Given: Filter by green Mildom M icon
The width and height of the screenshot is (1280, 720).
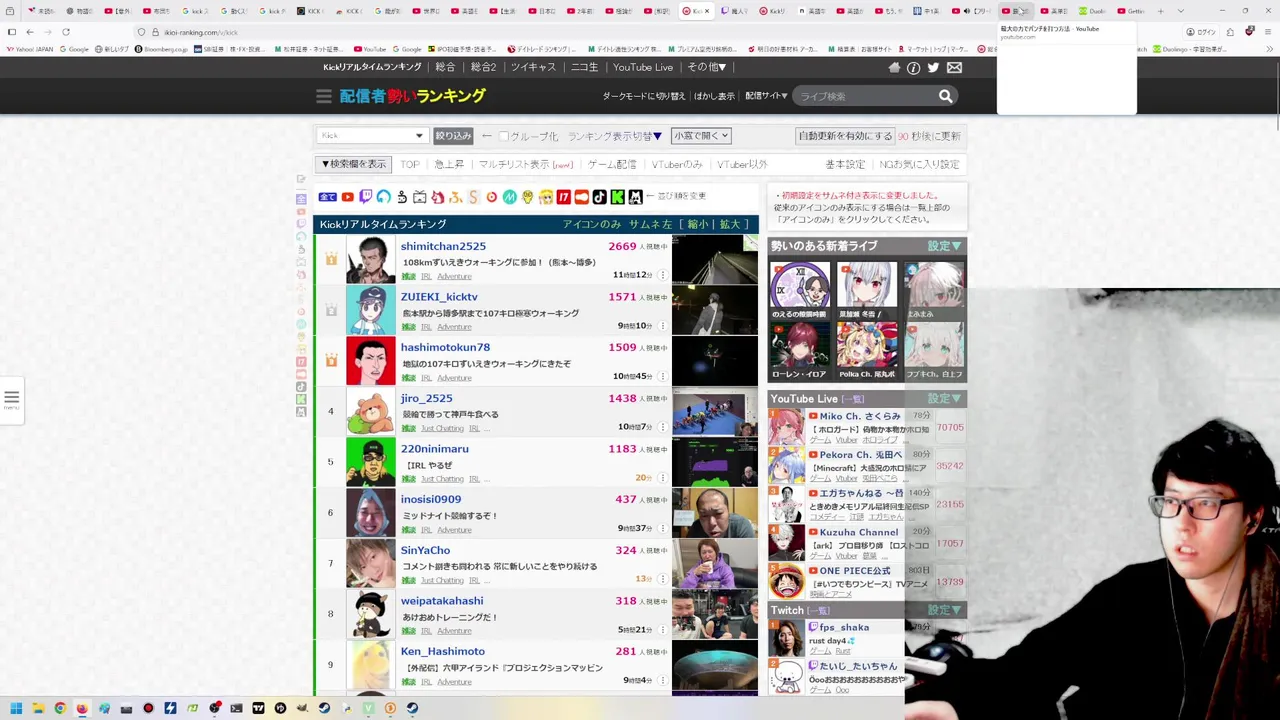Looking at the screenshot, I should pyautogui.click(x=508, y=197).
